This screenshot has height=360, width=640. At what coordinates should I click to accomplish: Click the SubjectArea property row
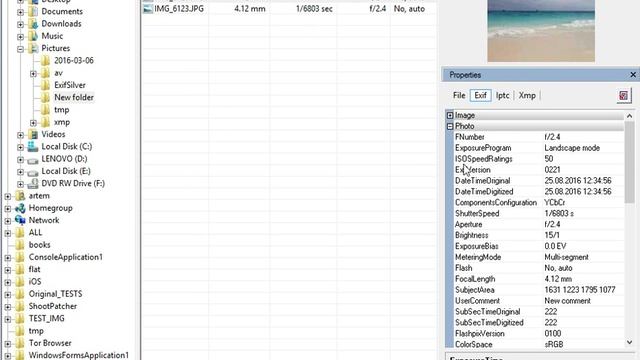click(x=539, y=290)
